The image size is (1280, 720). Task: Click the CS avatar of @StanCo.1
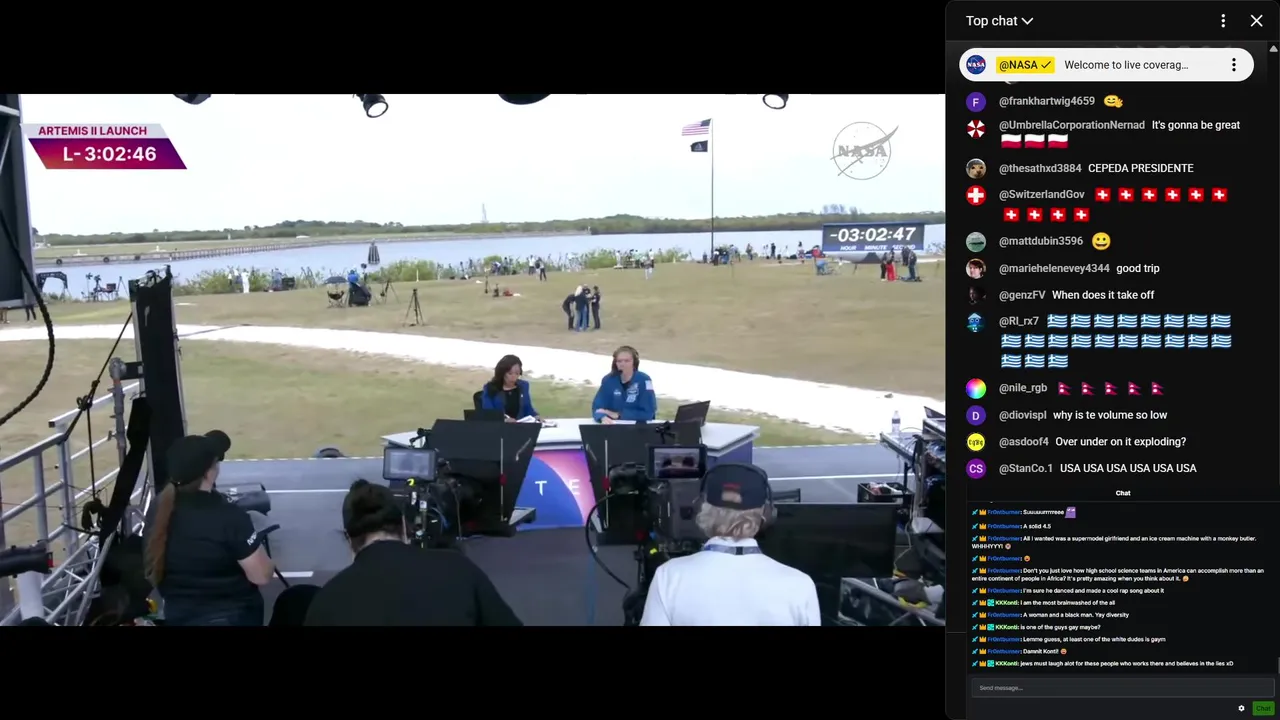(x=976, y=469)
